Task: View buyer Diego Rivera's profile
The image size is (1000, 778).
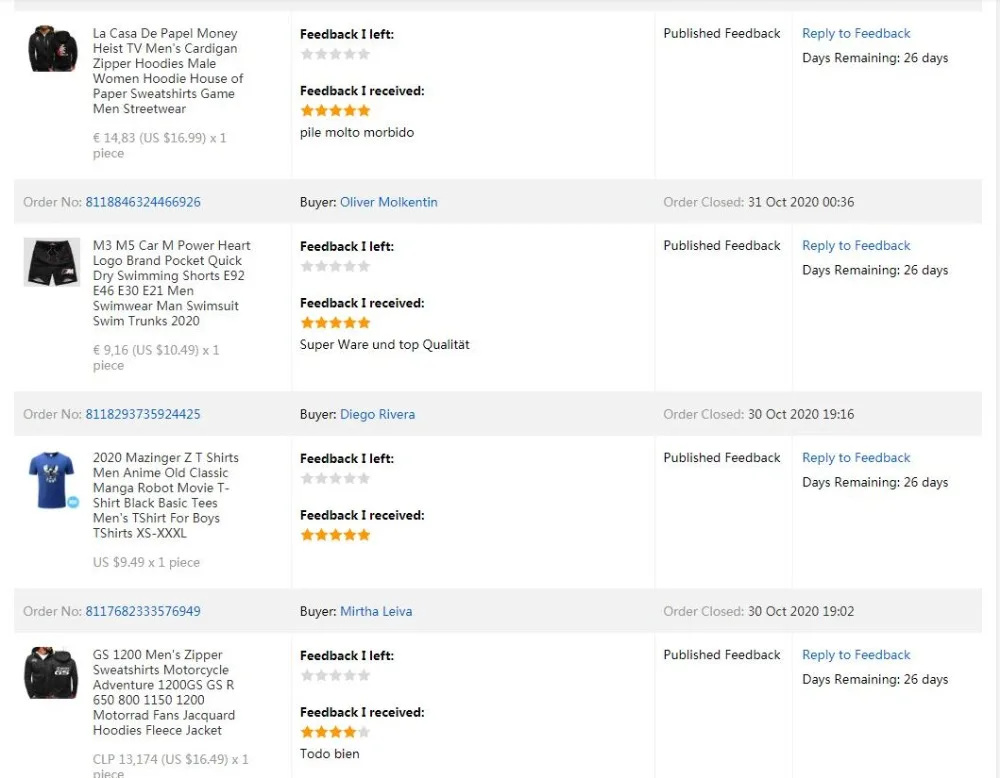Action: pyautogui.click(x=377, y=414)
